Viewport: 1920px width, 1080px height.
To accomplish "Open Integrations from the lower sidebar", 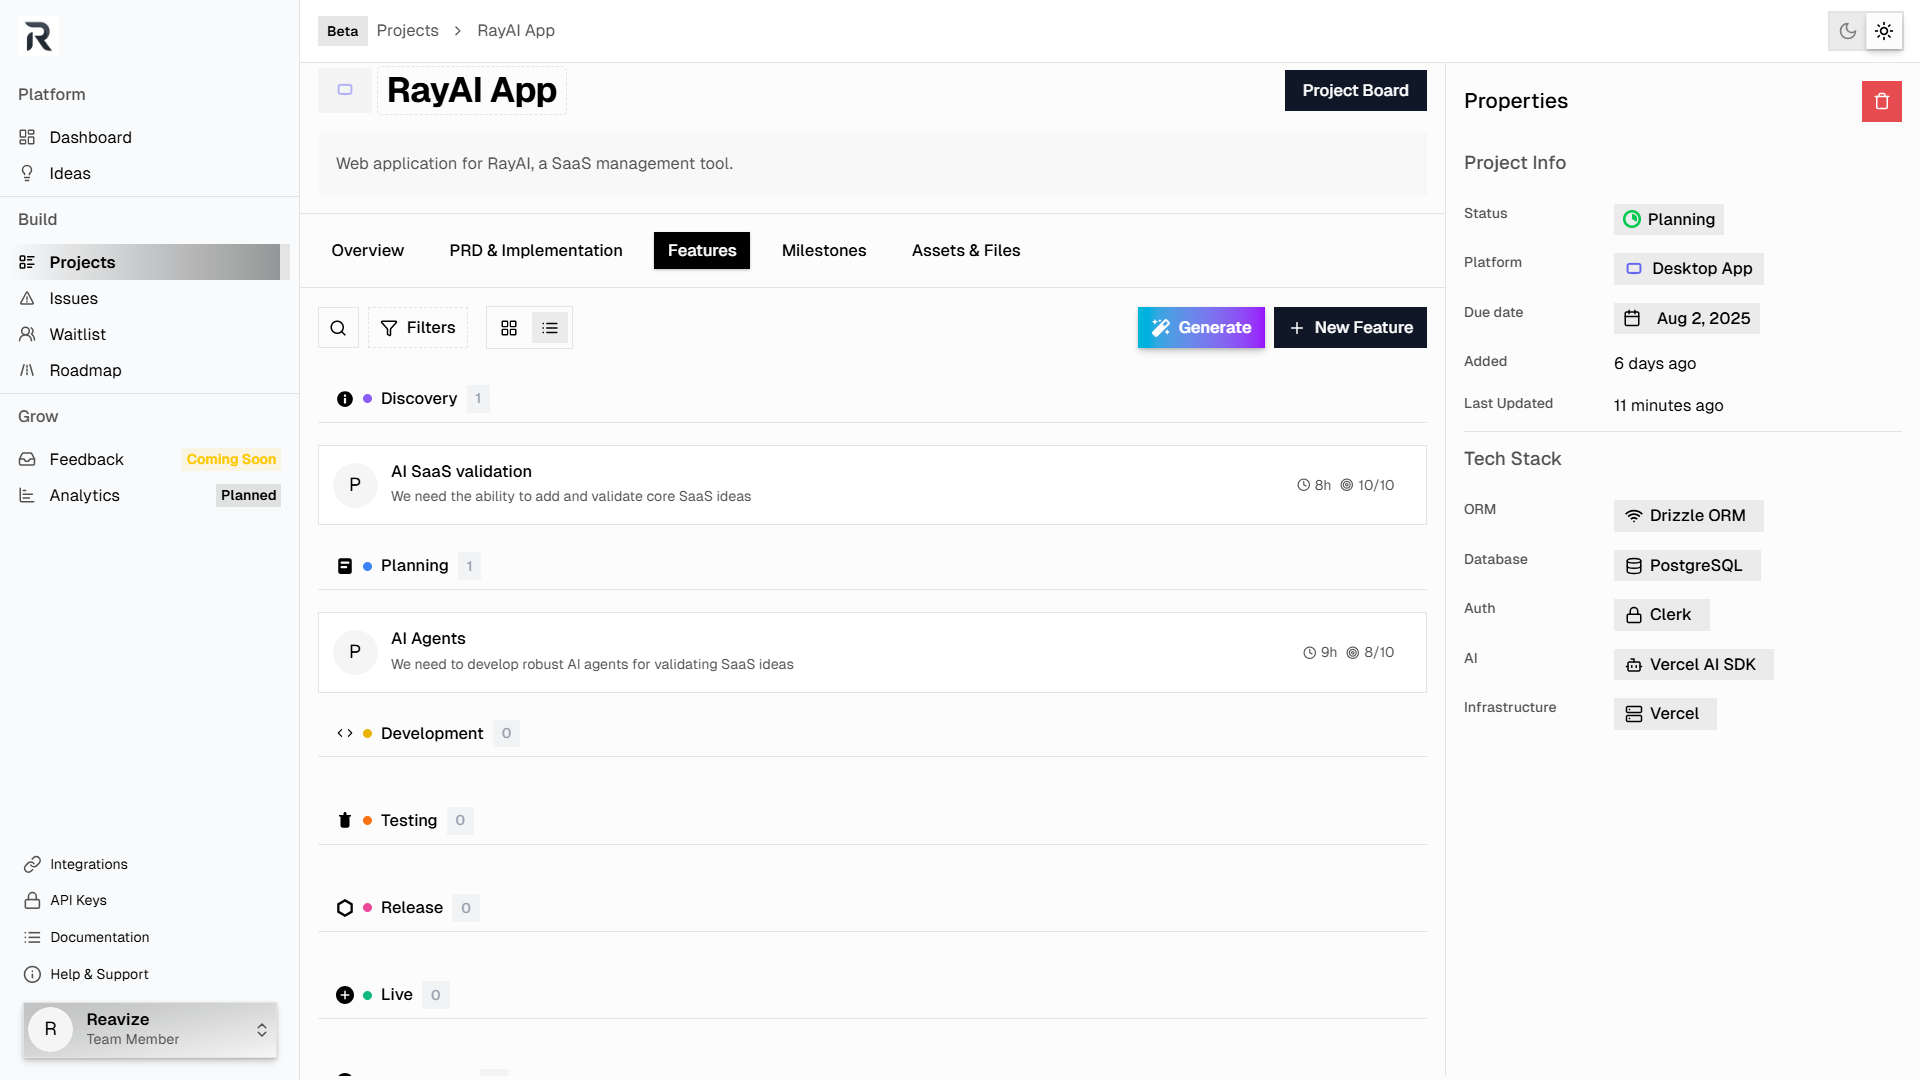I will 89,864.
